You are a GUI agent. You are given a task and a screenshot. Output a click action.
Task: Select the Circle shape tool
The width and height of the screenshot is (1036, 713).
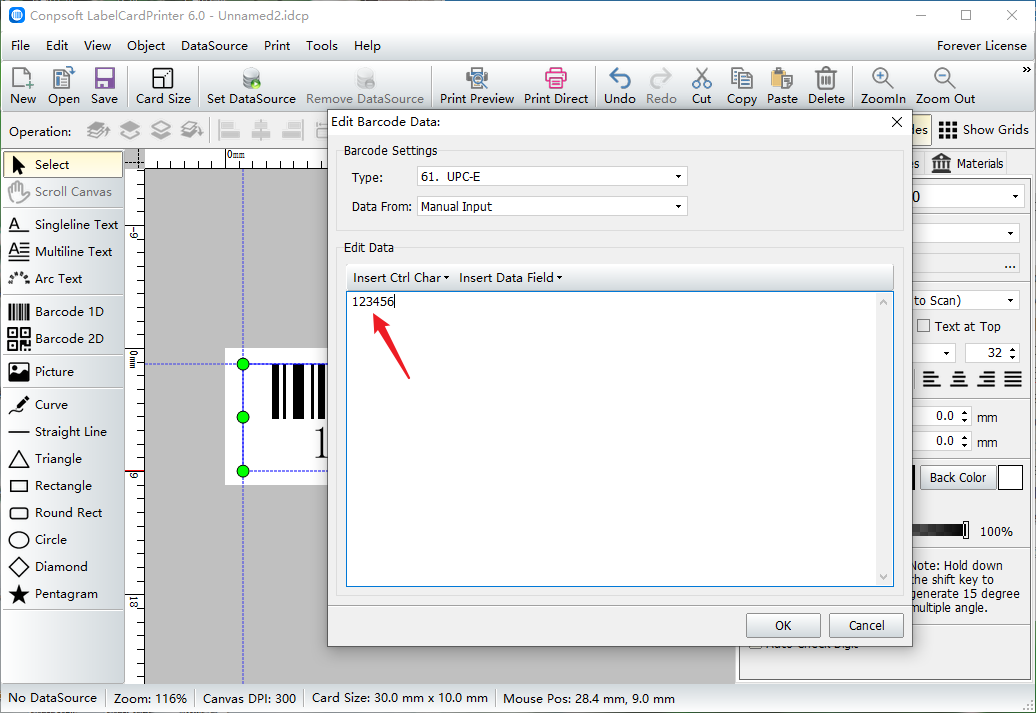[x=63, y=540]
